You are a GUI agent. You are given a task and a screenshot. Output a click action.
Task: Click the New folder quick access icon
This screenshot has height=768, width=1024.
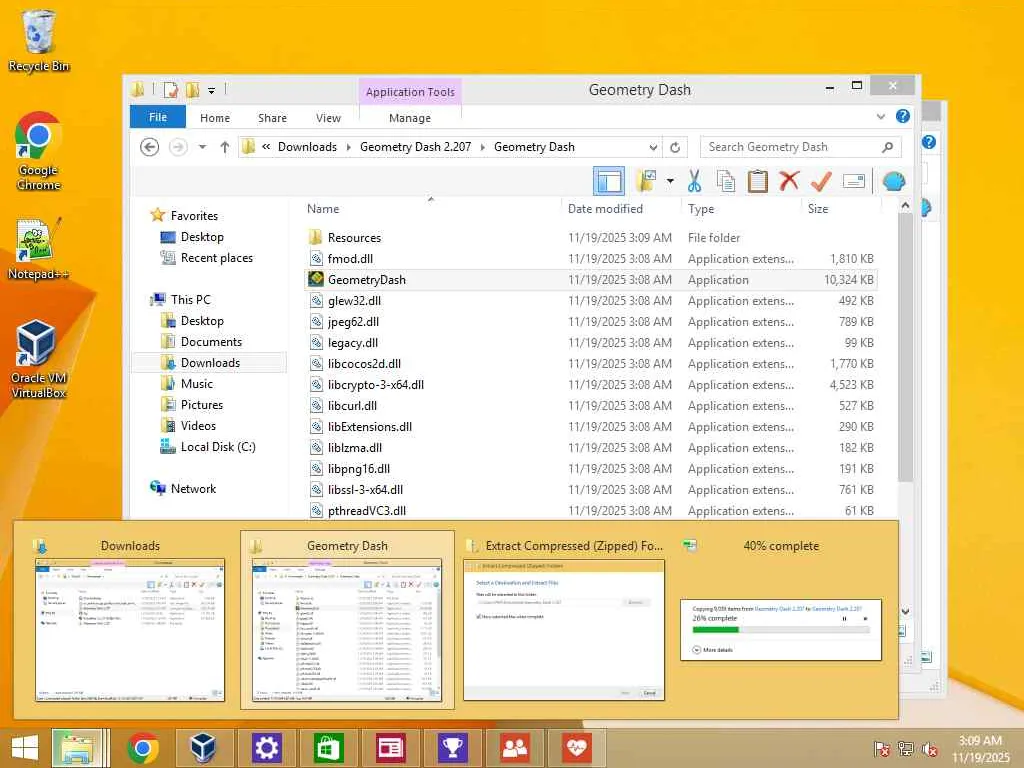tap(192, 89)
